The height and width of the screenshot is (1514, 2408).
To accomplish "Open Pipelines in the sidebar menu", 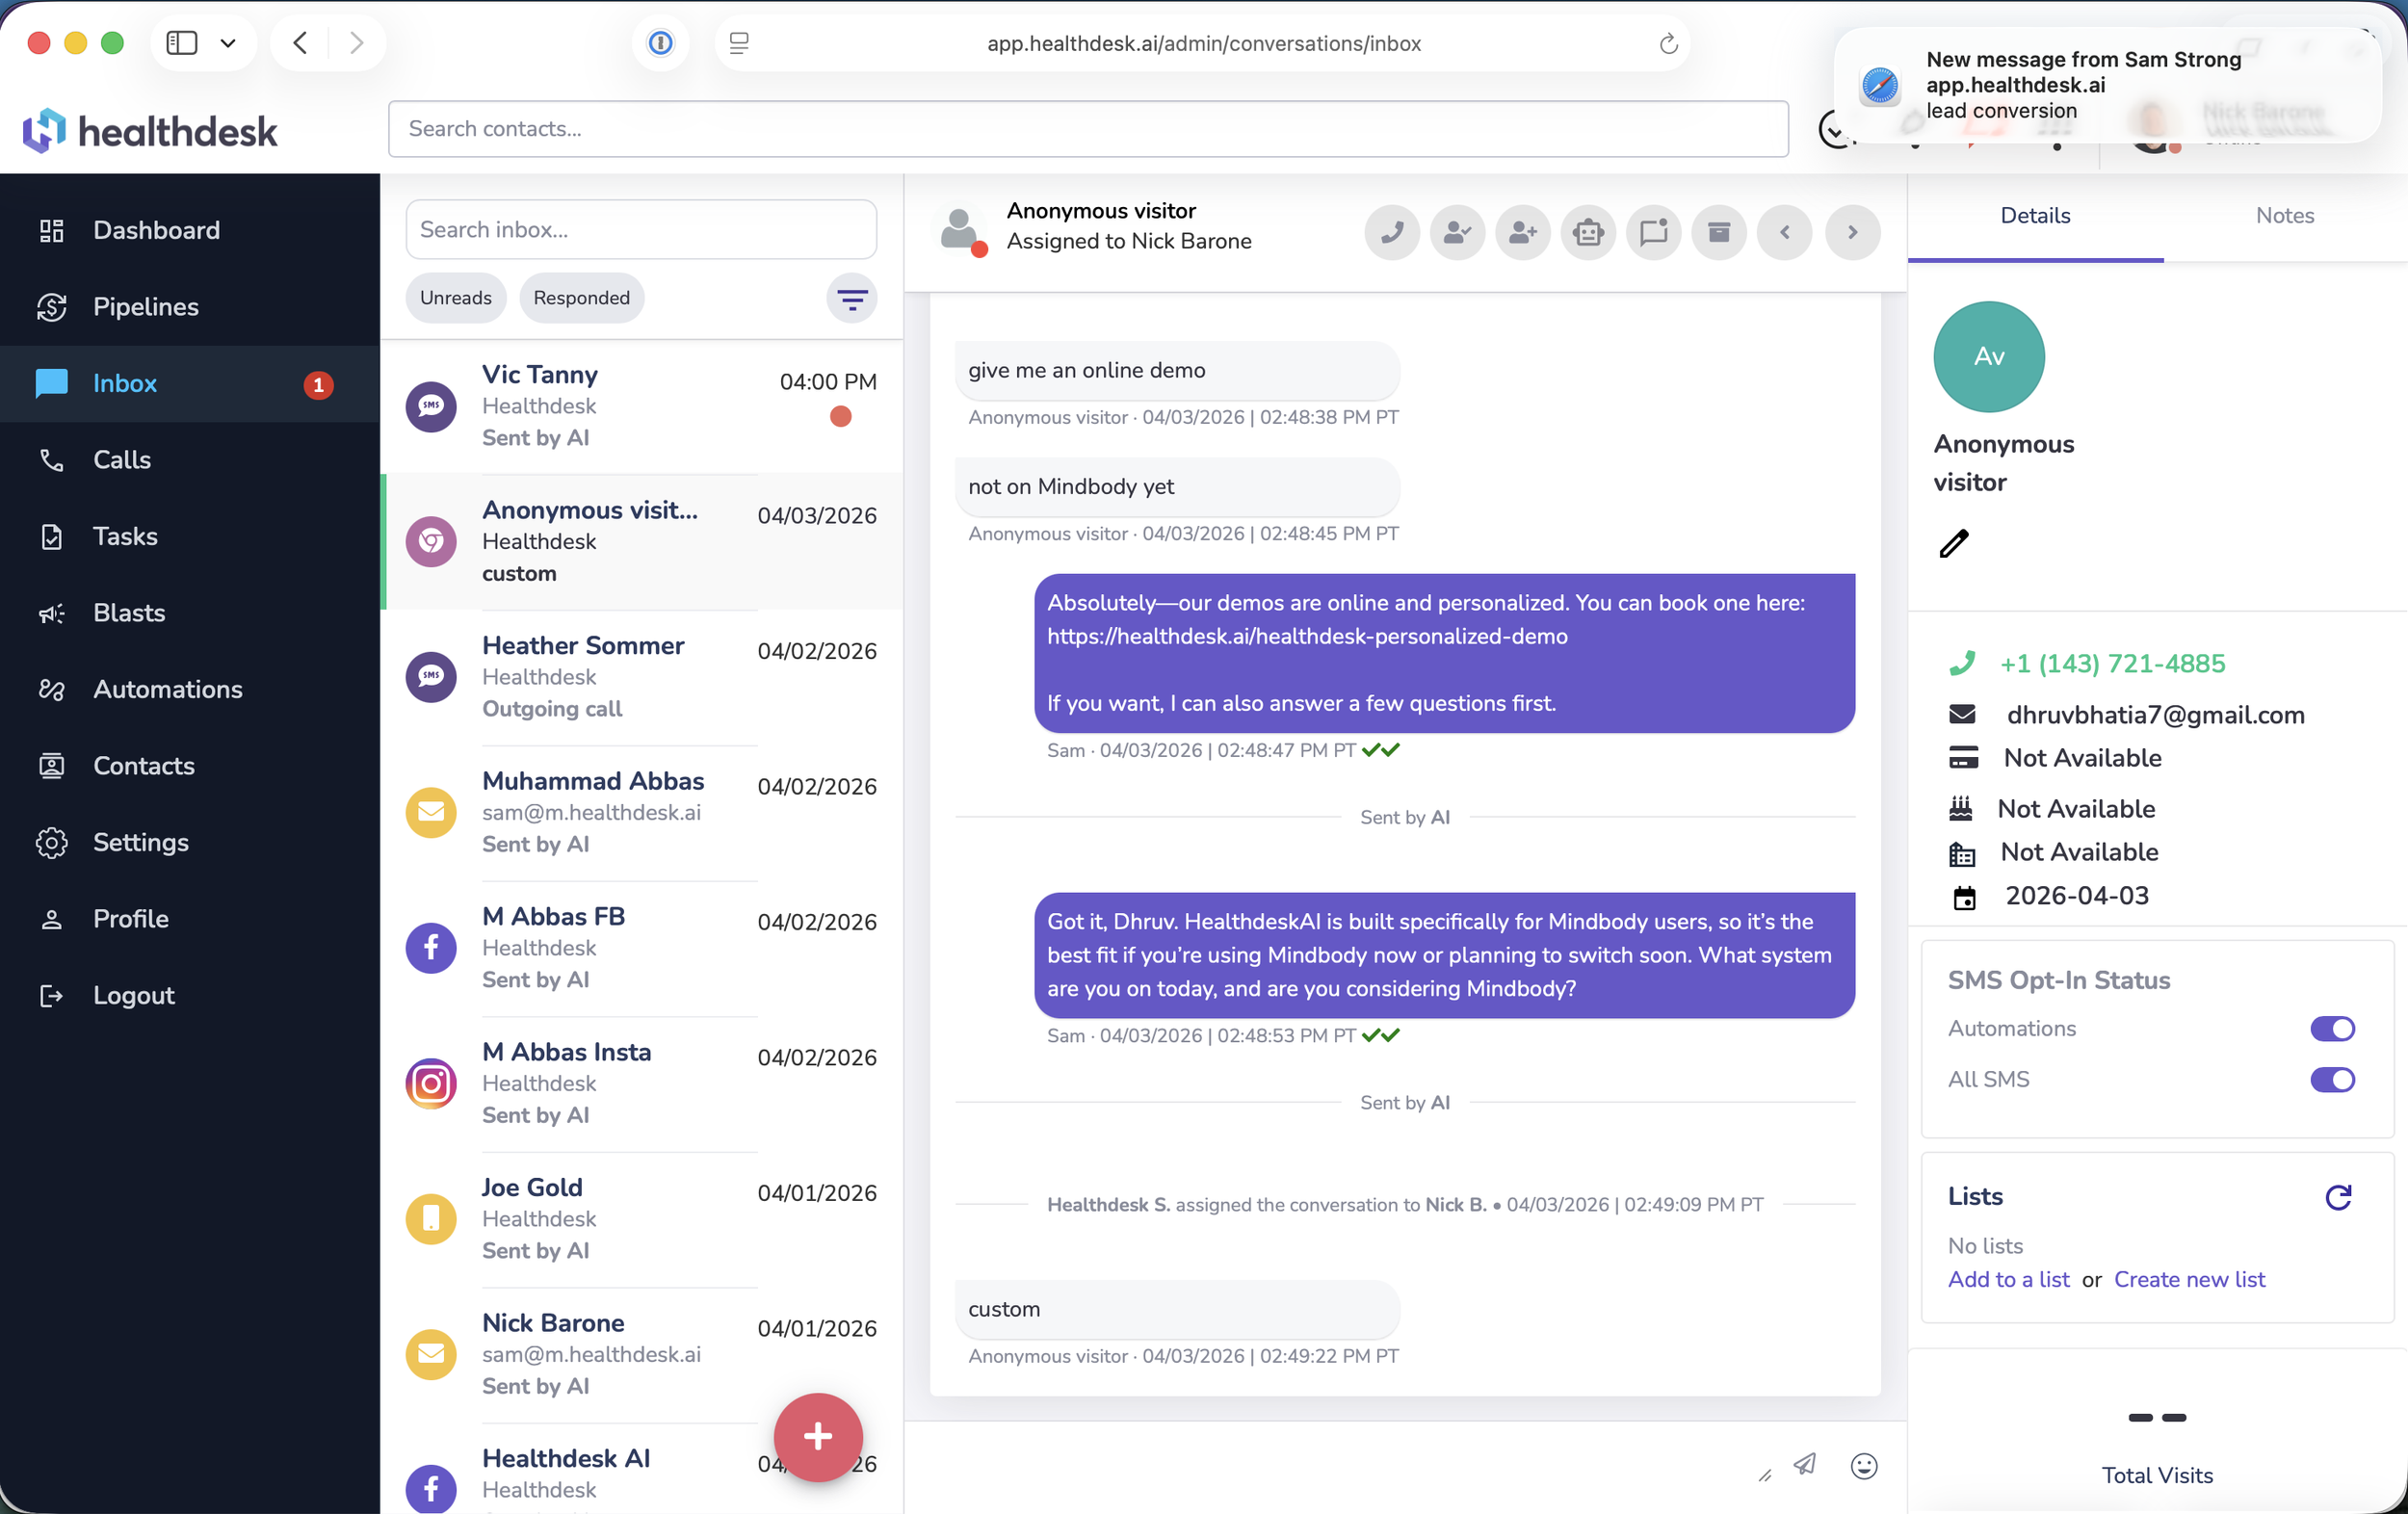I will pos(146,307).
